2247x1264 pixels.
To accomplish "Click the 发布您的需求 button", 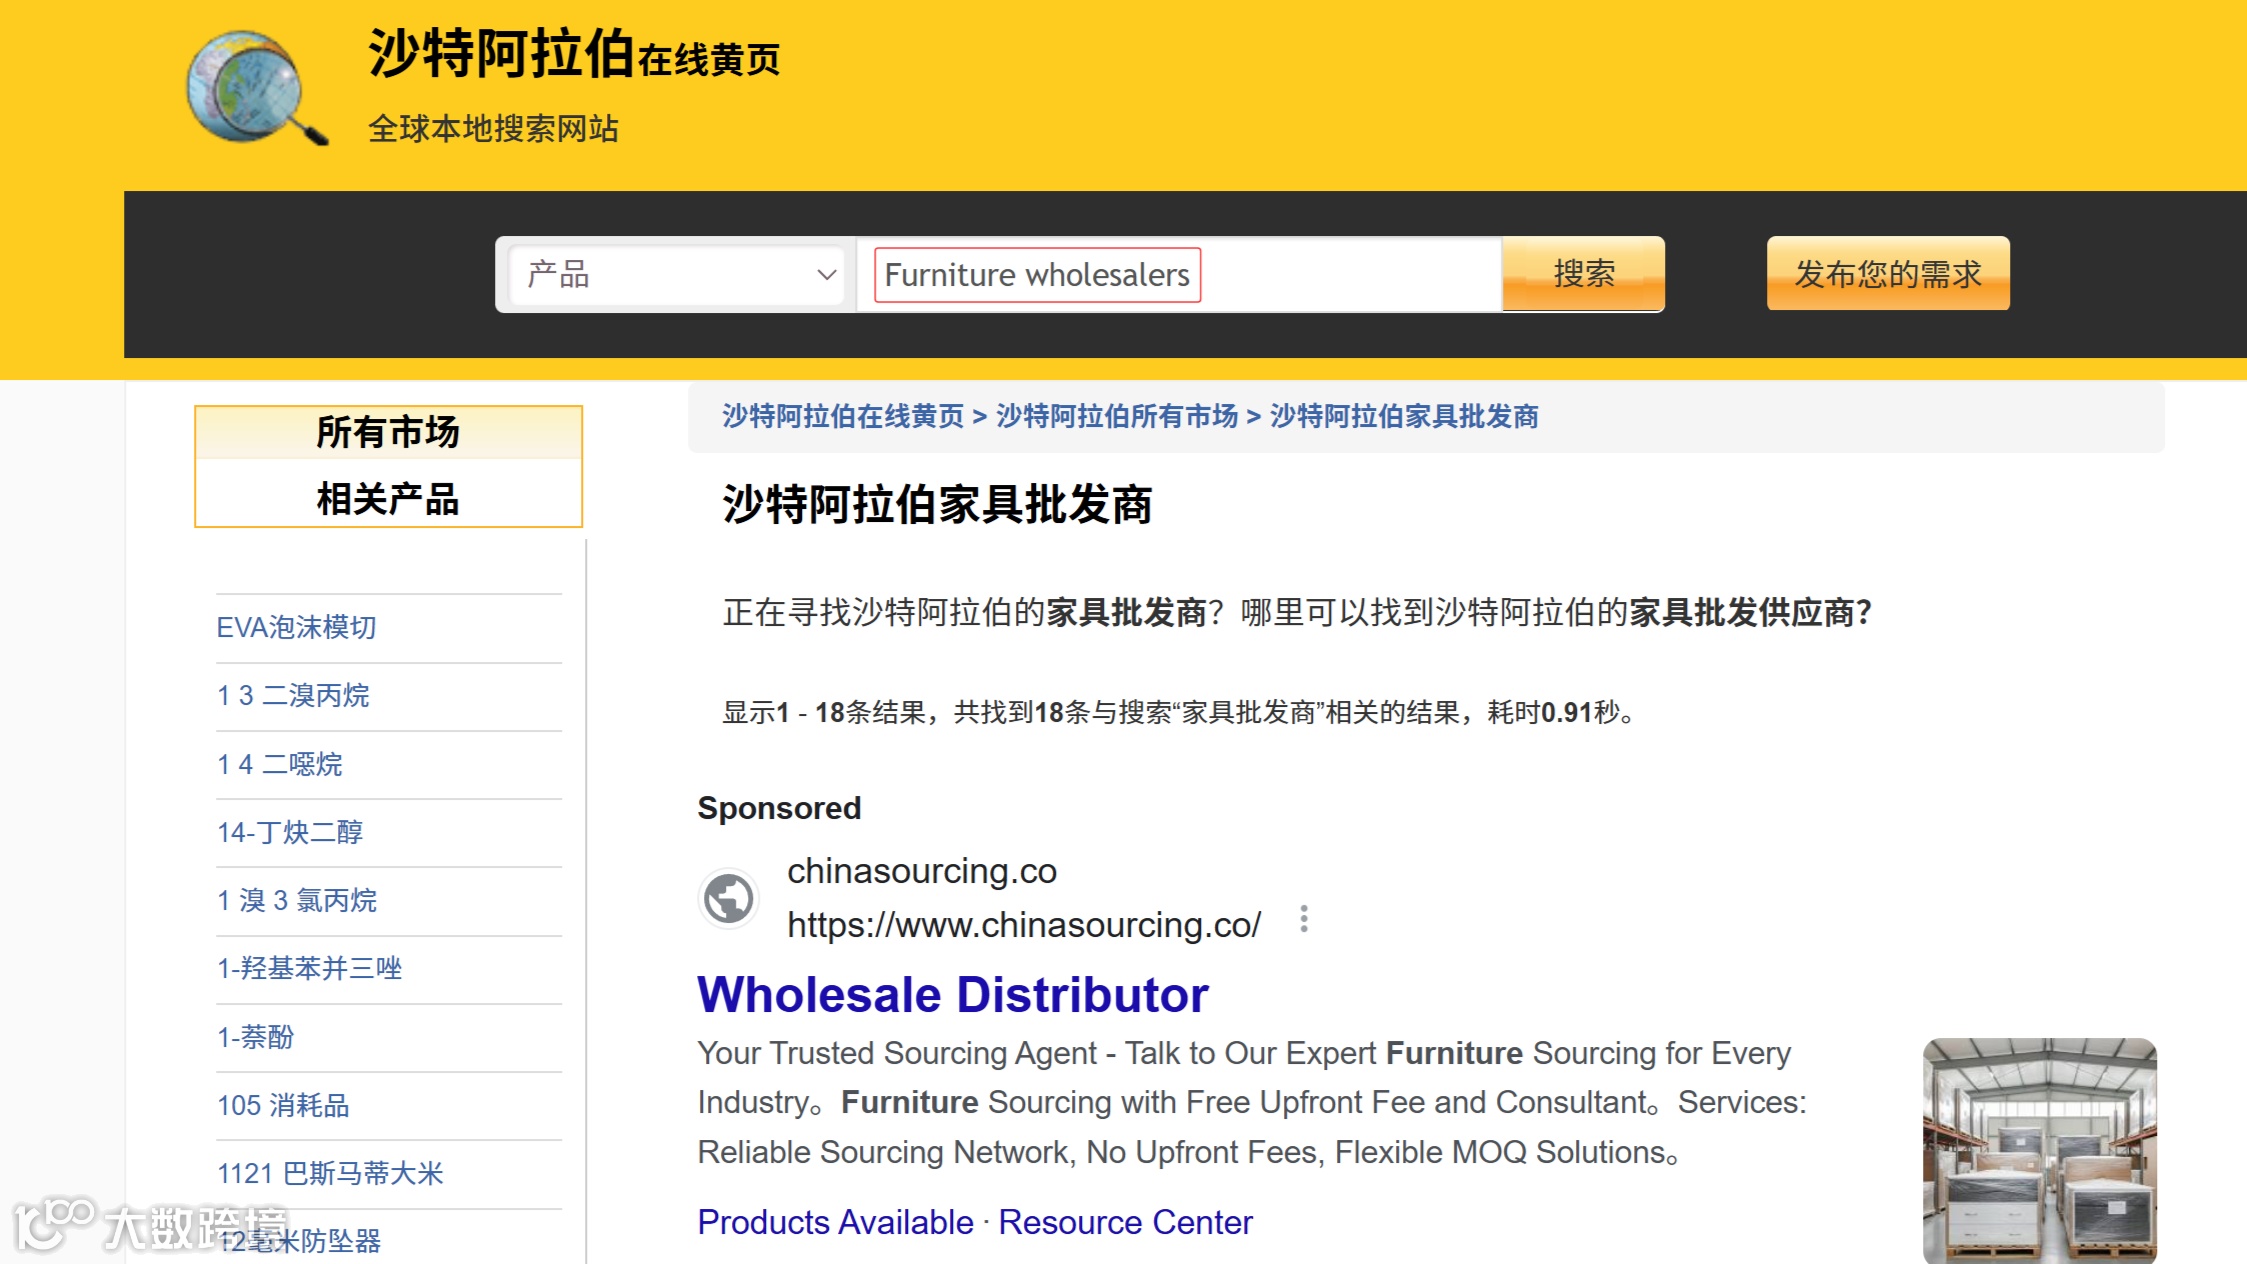I will coord(1887,273).
